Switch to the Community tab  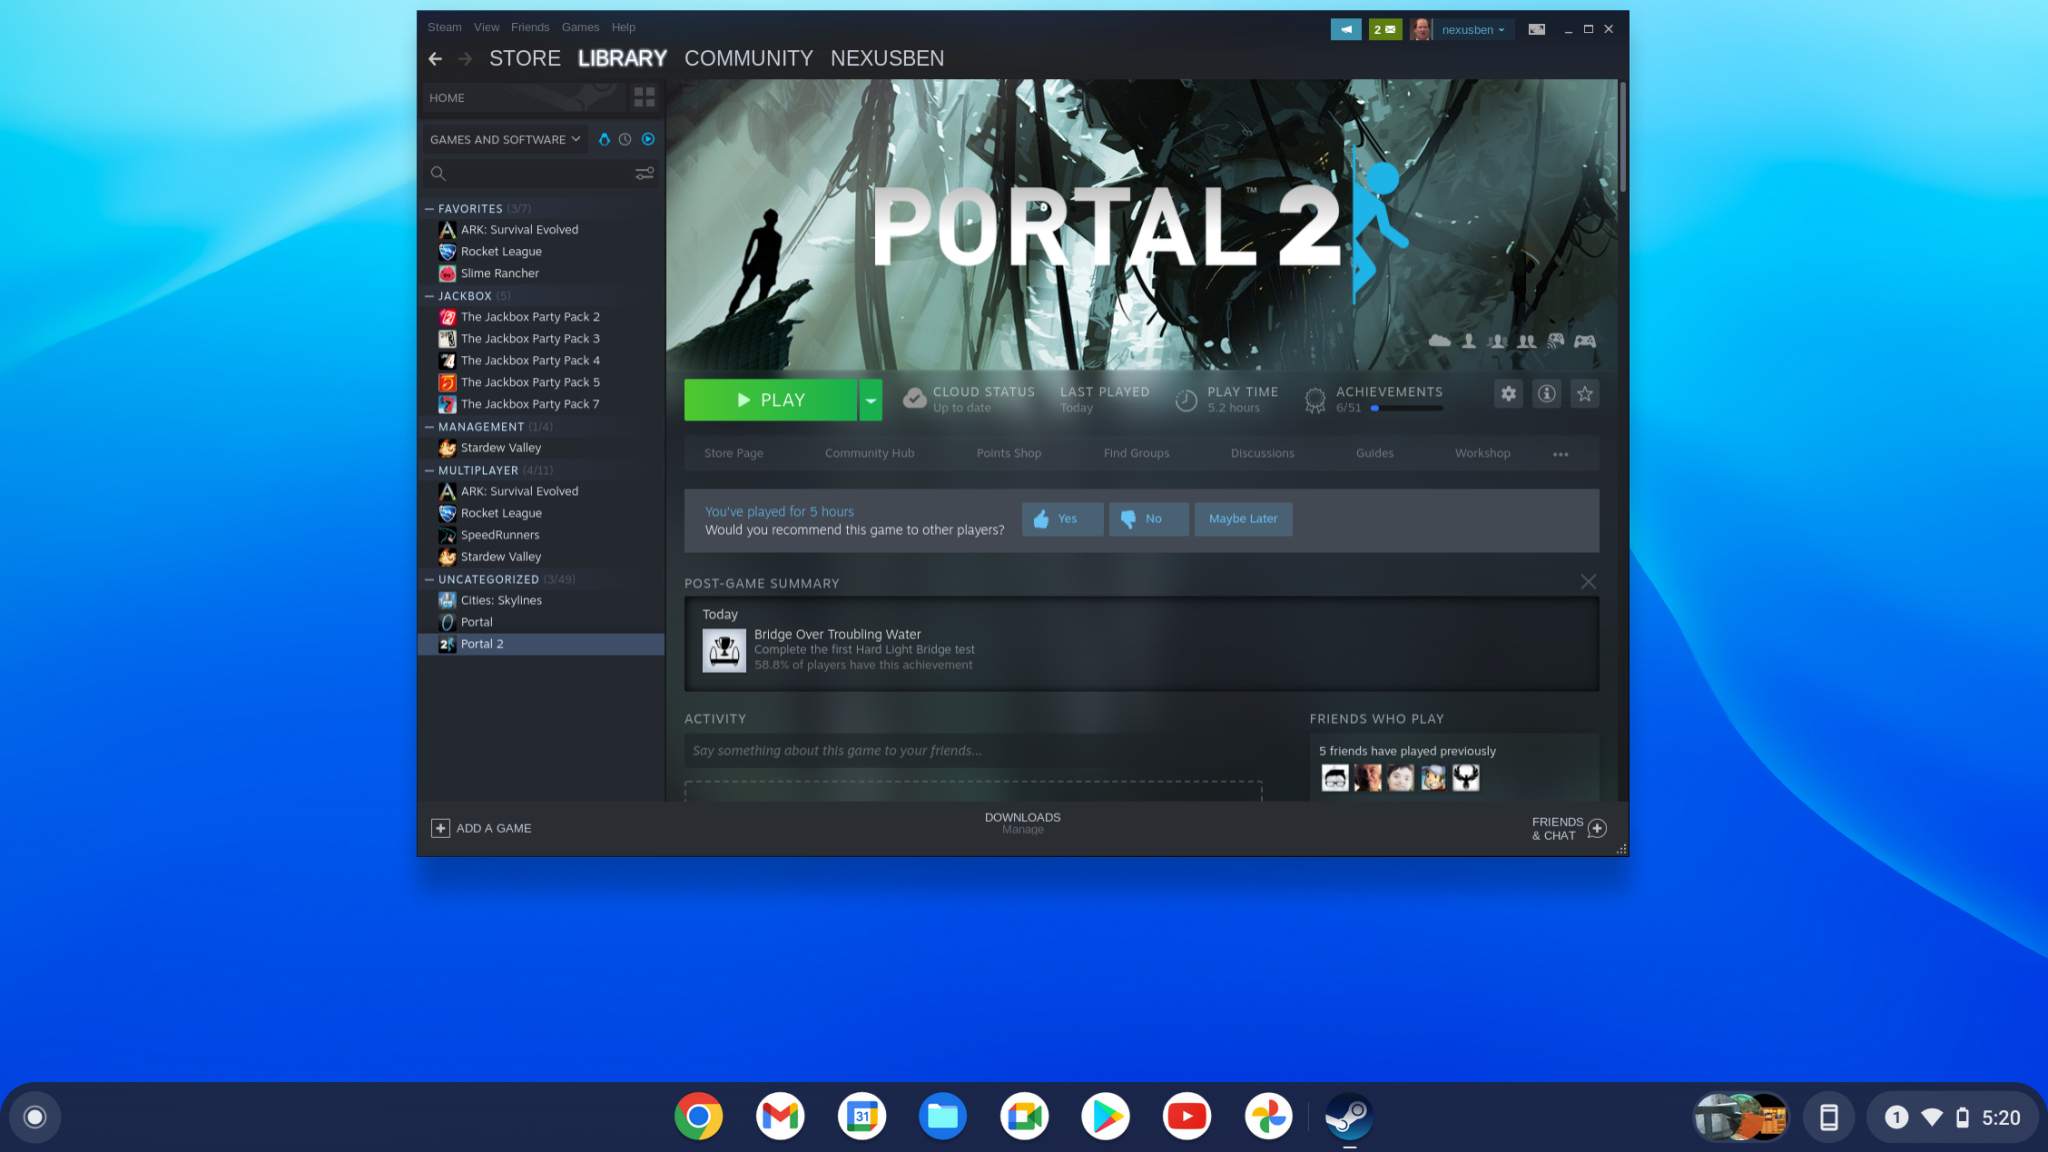tap(749, 59)
